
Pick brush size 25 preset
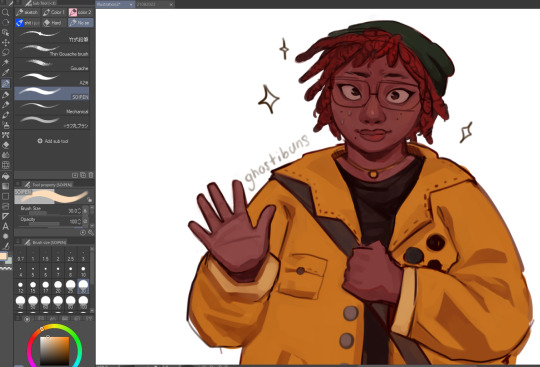[71, 287]
